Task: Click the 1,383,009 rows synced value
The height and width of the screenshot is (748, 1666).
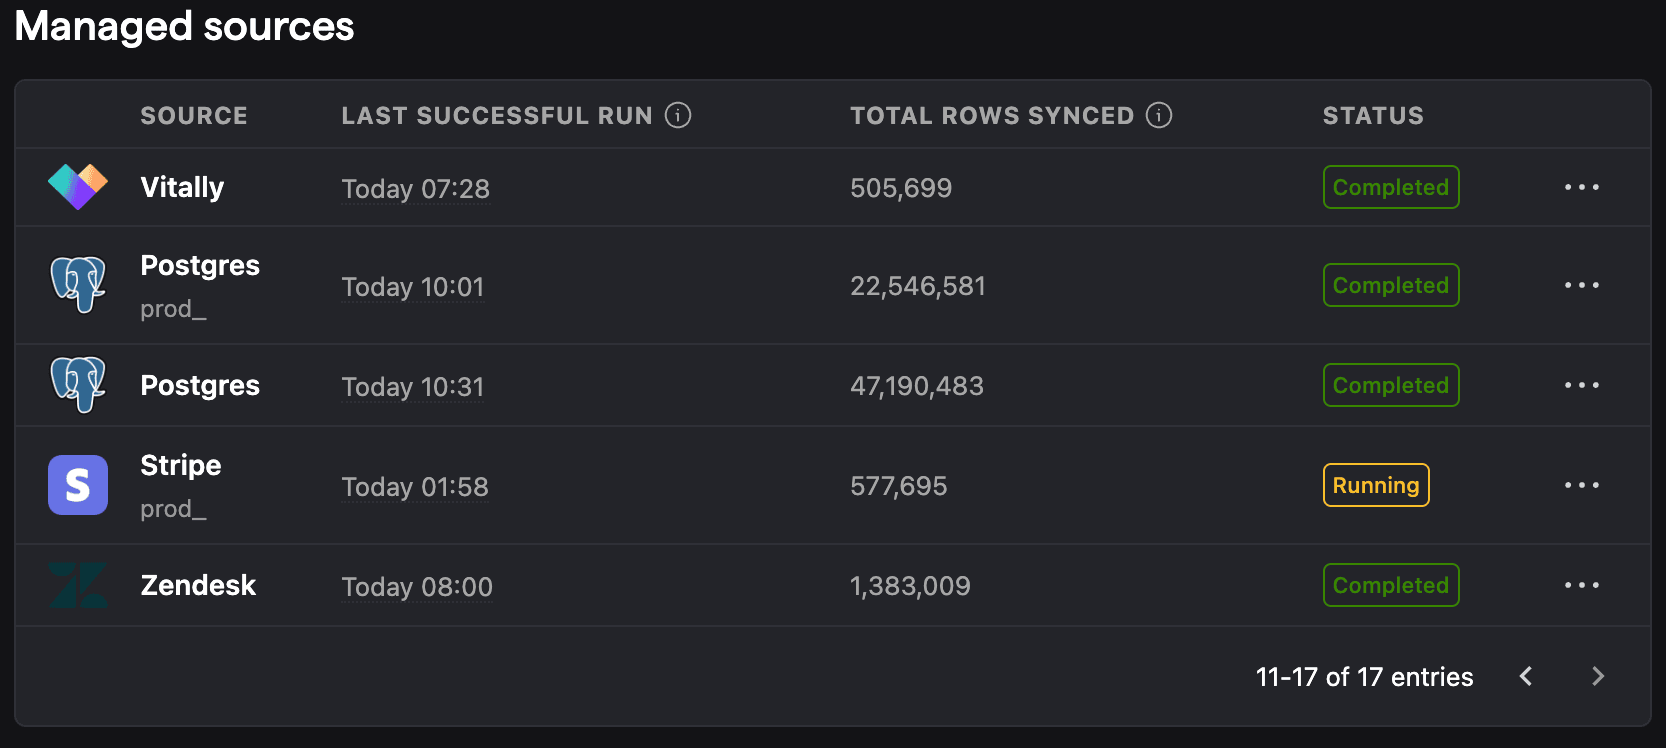Action: [x=910, y=586]
